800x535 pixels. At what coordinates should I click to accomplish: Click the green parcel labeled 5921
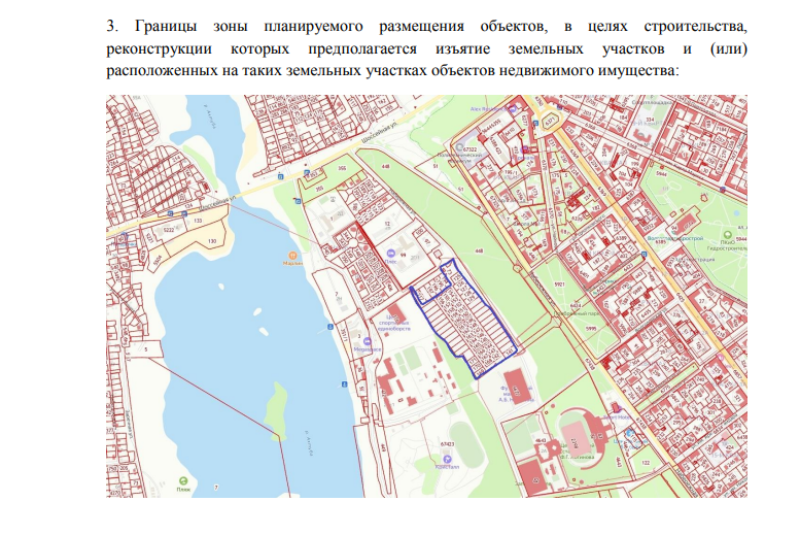coord(559,284)
